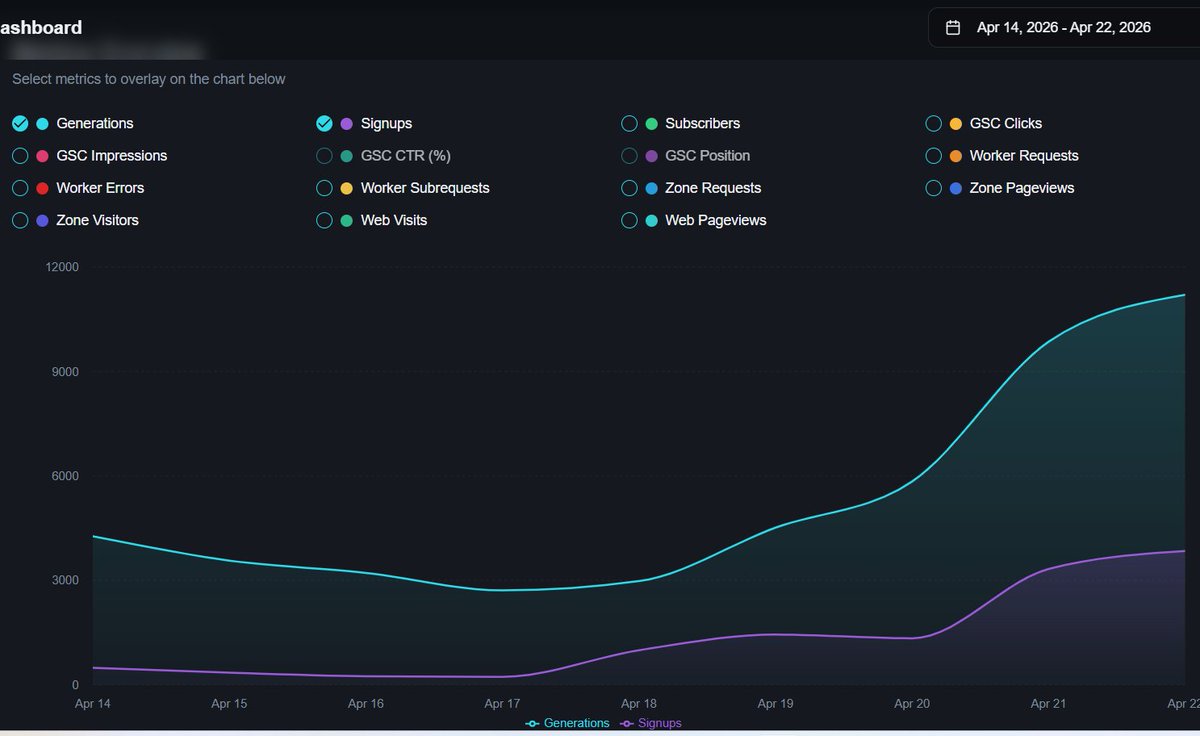Uncheck the Generations metric checkbox
The width and height of the screenshot is (1200, 736).
[x=20, y=124]
